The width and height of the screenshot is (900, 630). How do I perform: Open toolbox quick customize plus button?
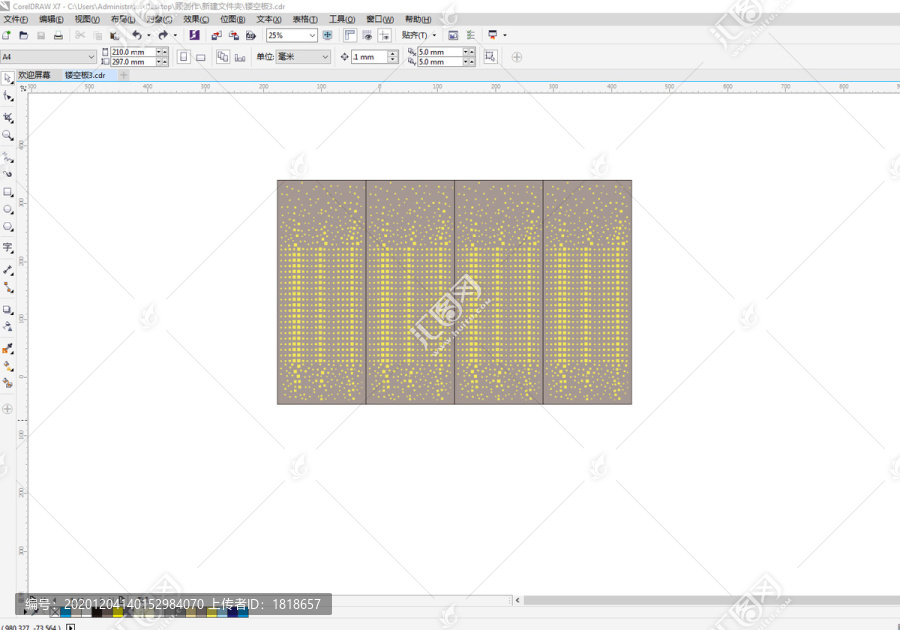pos(7,409)
